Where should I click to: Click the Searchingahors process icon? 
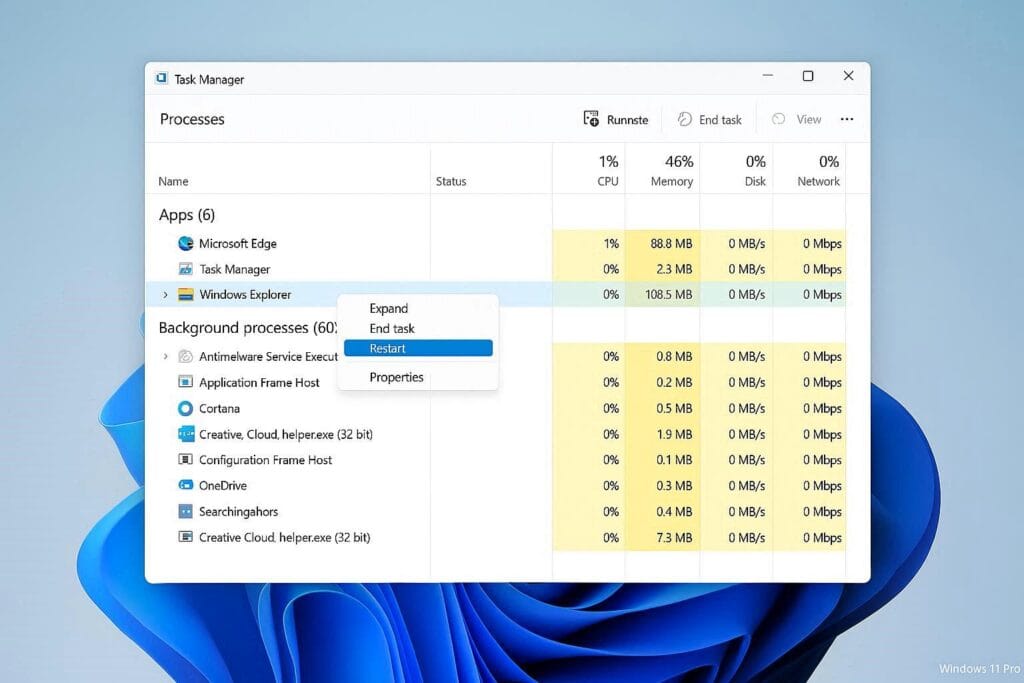(185, 511)
